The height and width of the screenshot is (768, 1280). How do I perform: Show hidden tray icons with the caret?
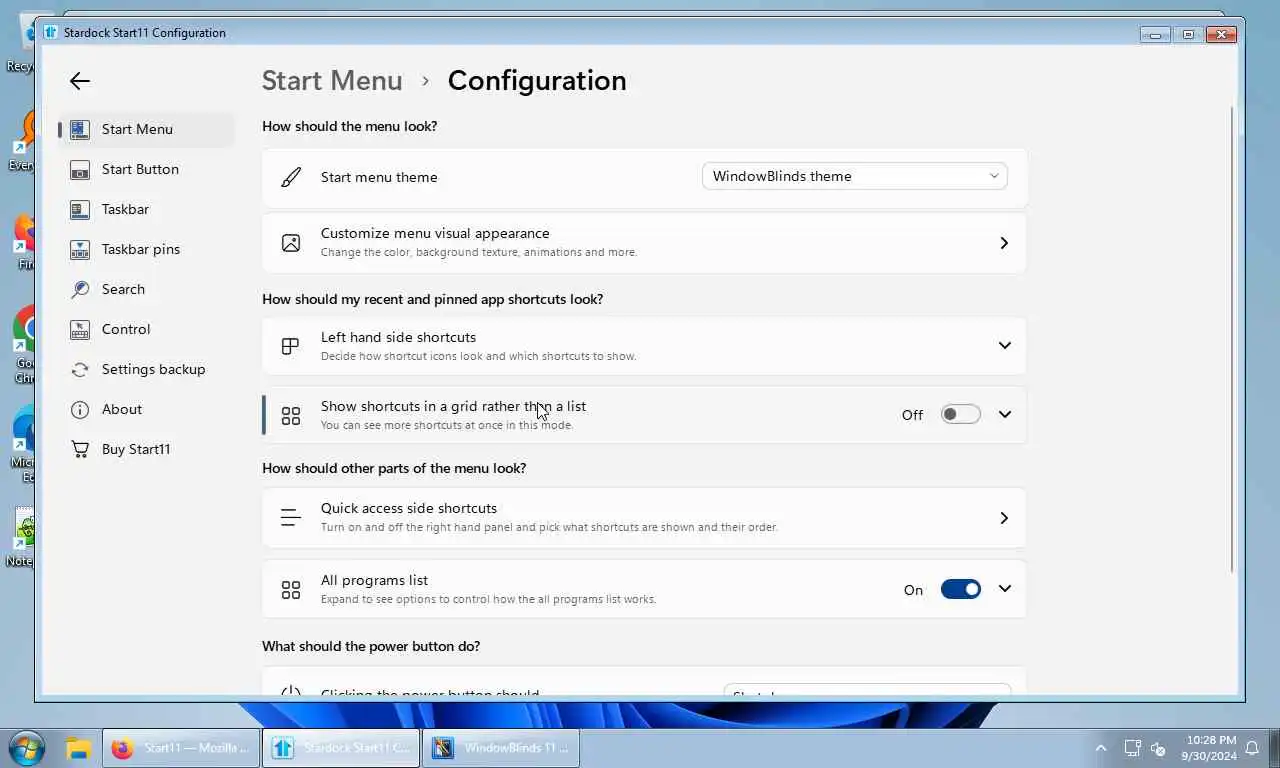(1101, 748)
